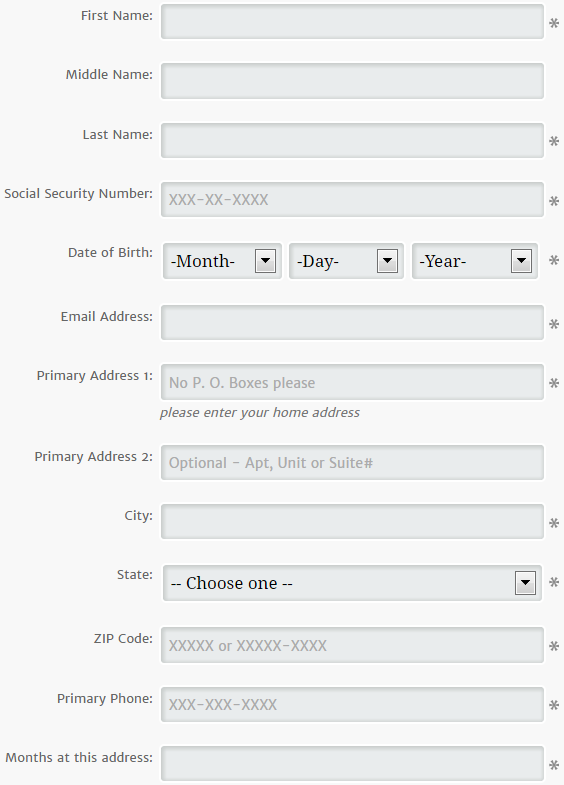Click the Primary Address 2 optional field
The width and height of the screenshot is (564, 785).
352,463
